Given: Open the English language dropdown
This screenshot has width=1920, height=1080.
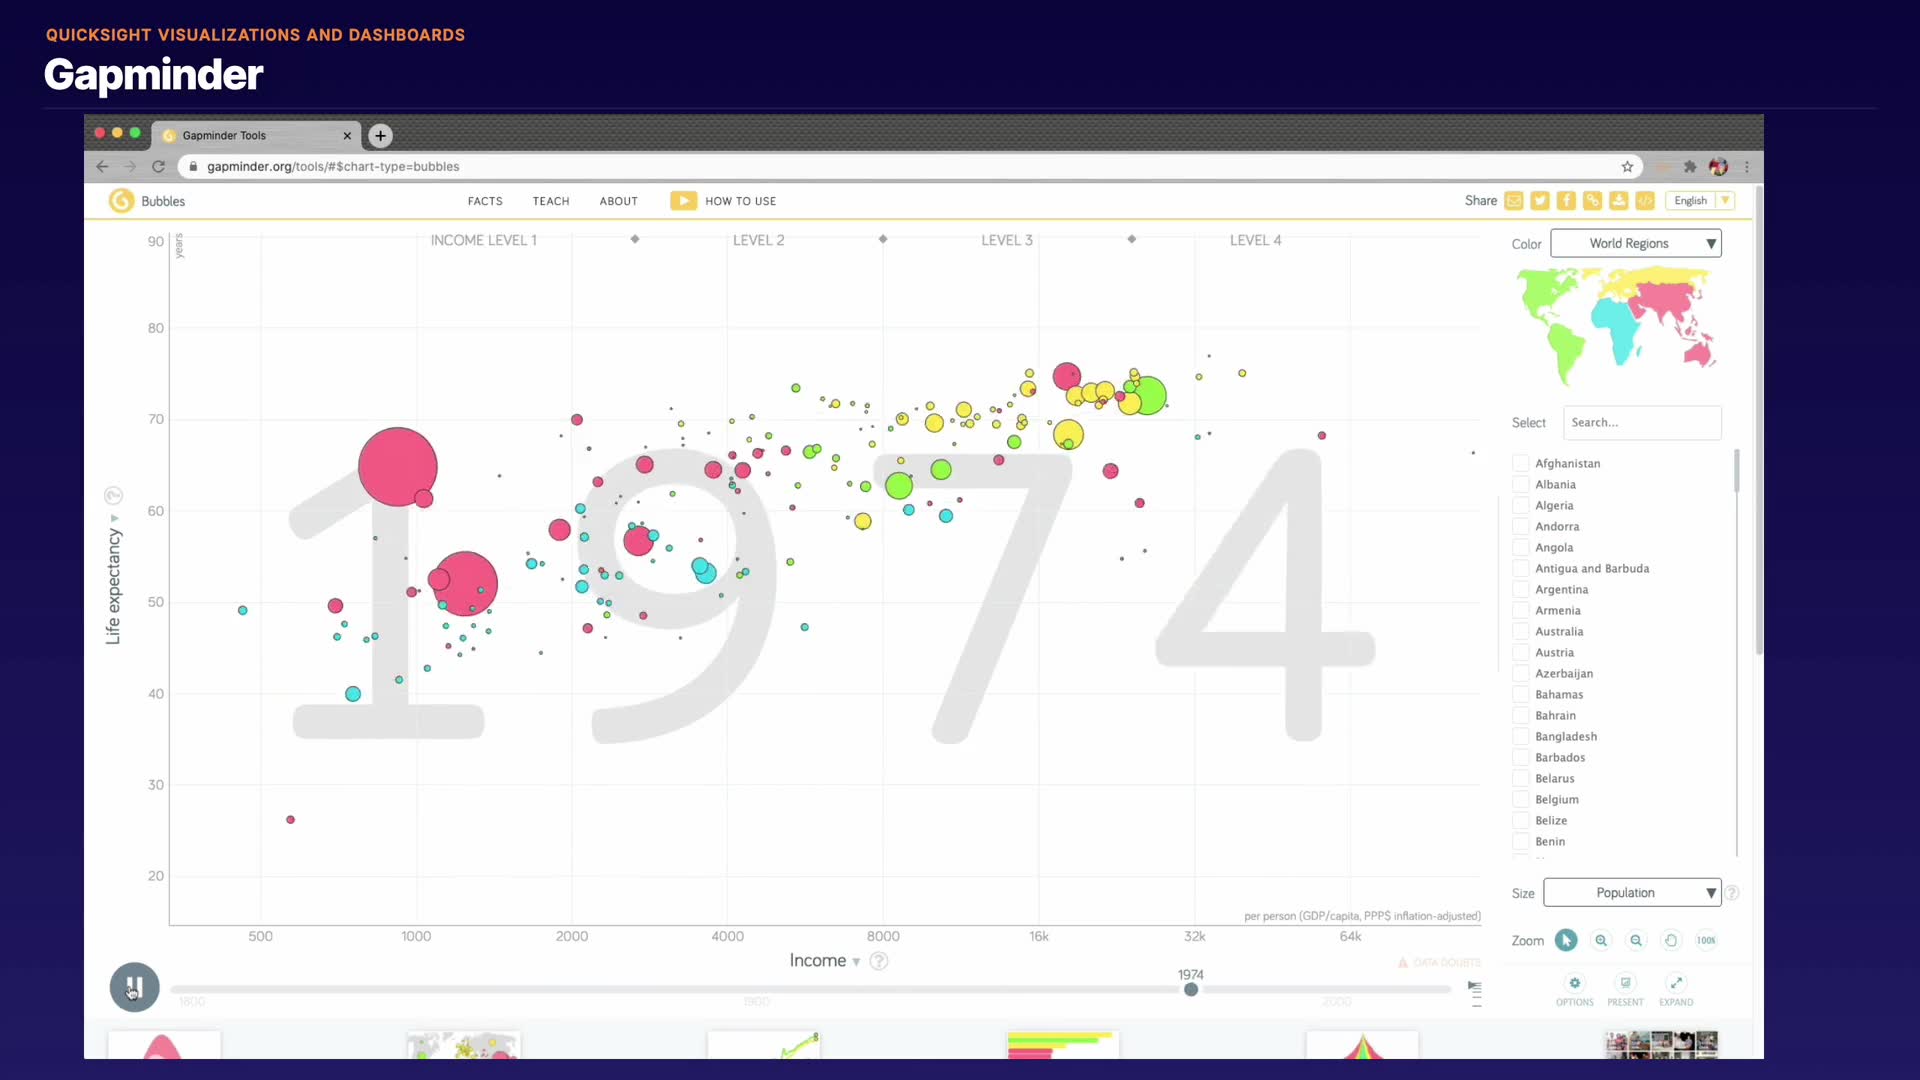Looking at the screenshot, I should click(1701, 201).
